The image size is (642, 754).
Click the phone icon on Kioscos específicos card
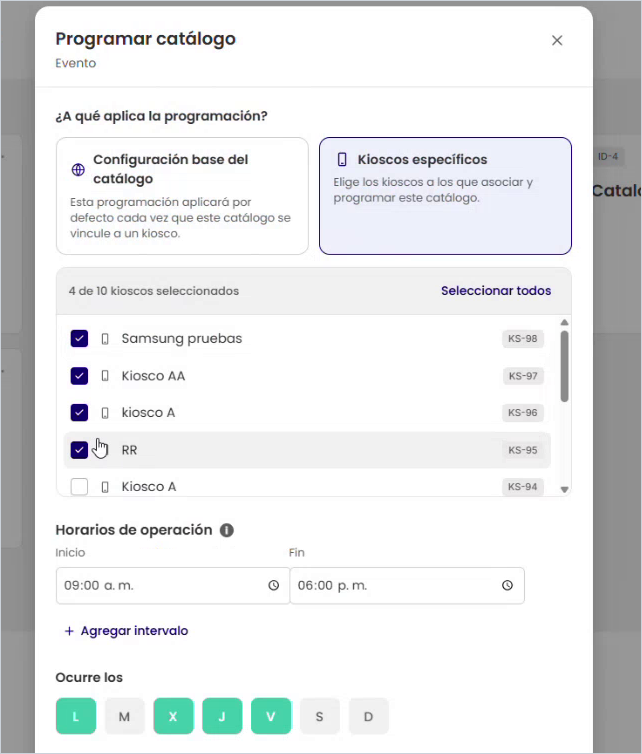(342, 160)
